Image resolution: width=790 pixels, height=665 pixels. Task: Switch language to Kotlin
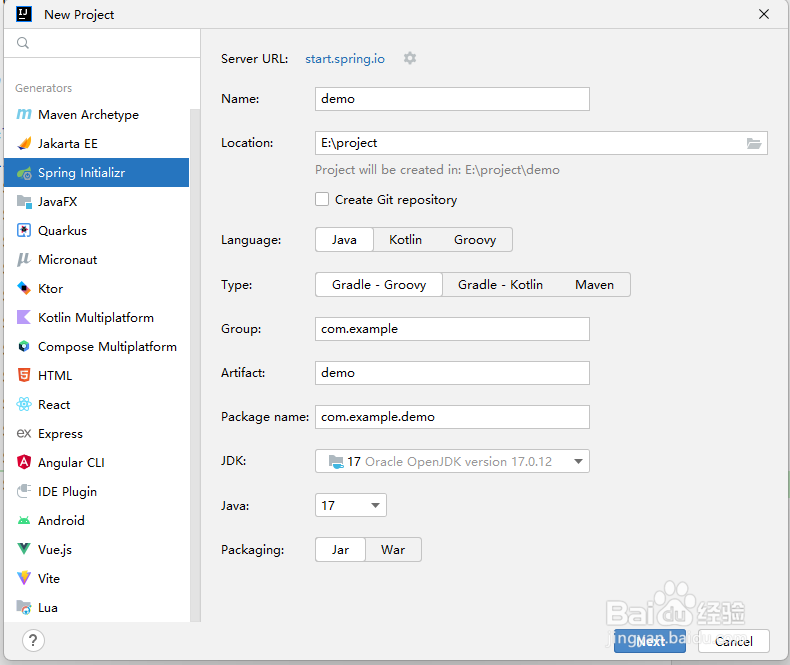pyautogui.click(x=405, y=240)
